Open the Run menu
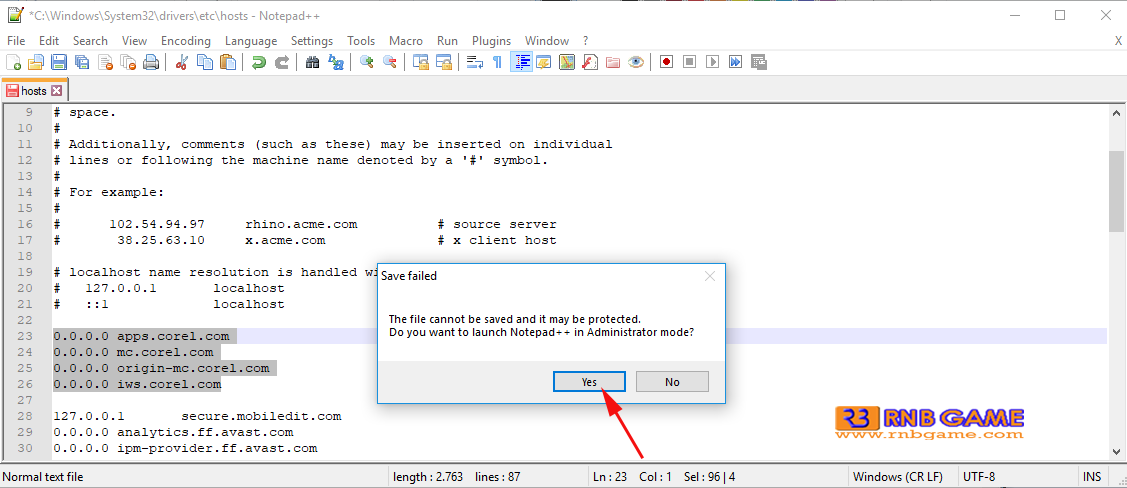1127x488 pixels. point(447,41)
